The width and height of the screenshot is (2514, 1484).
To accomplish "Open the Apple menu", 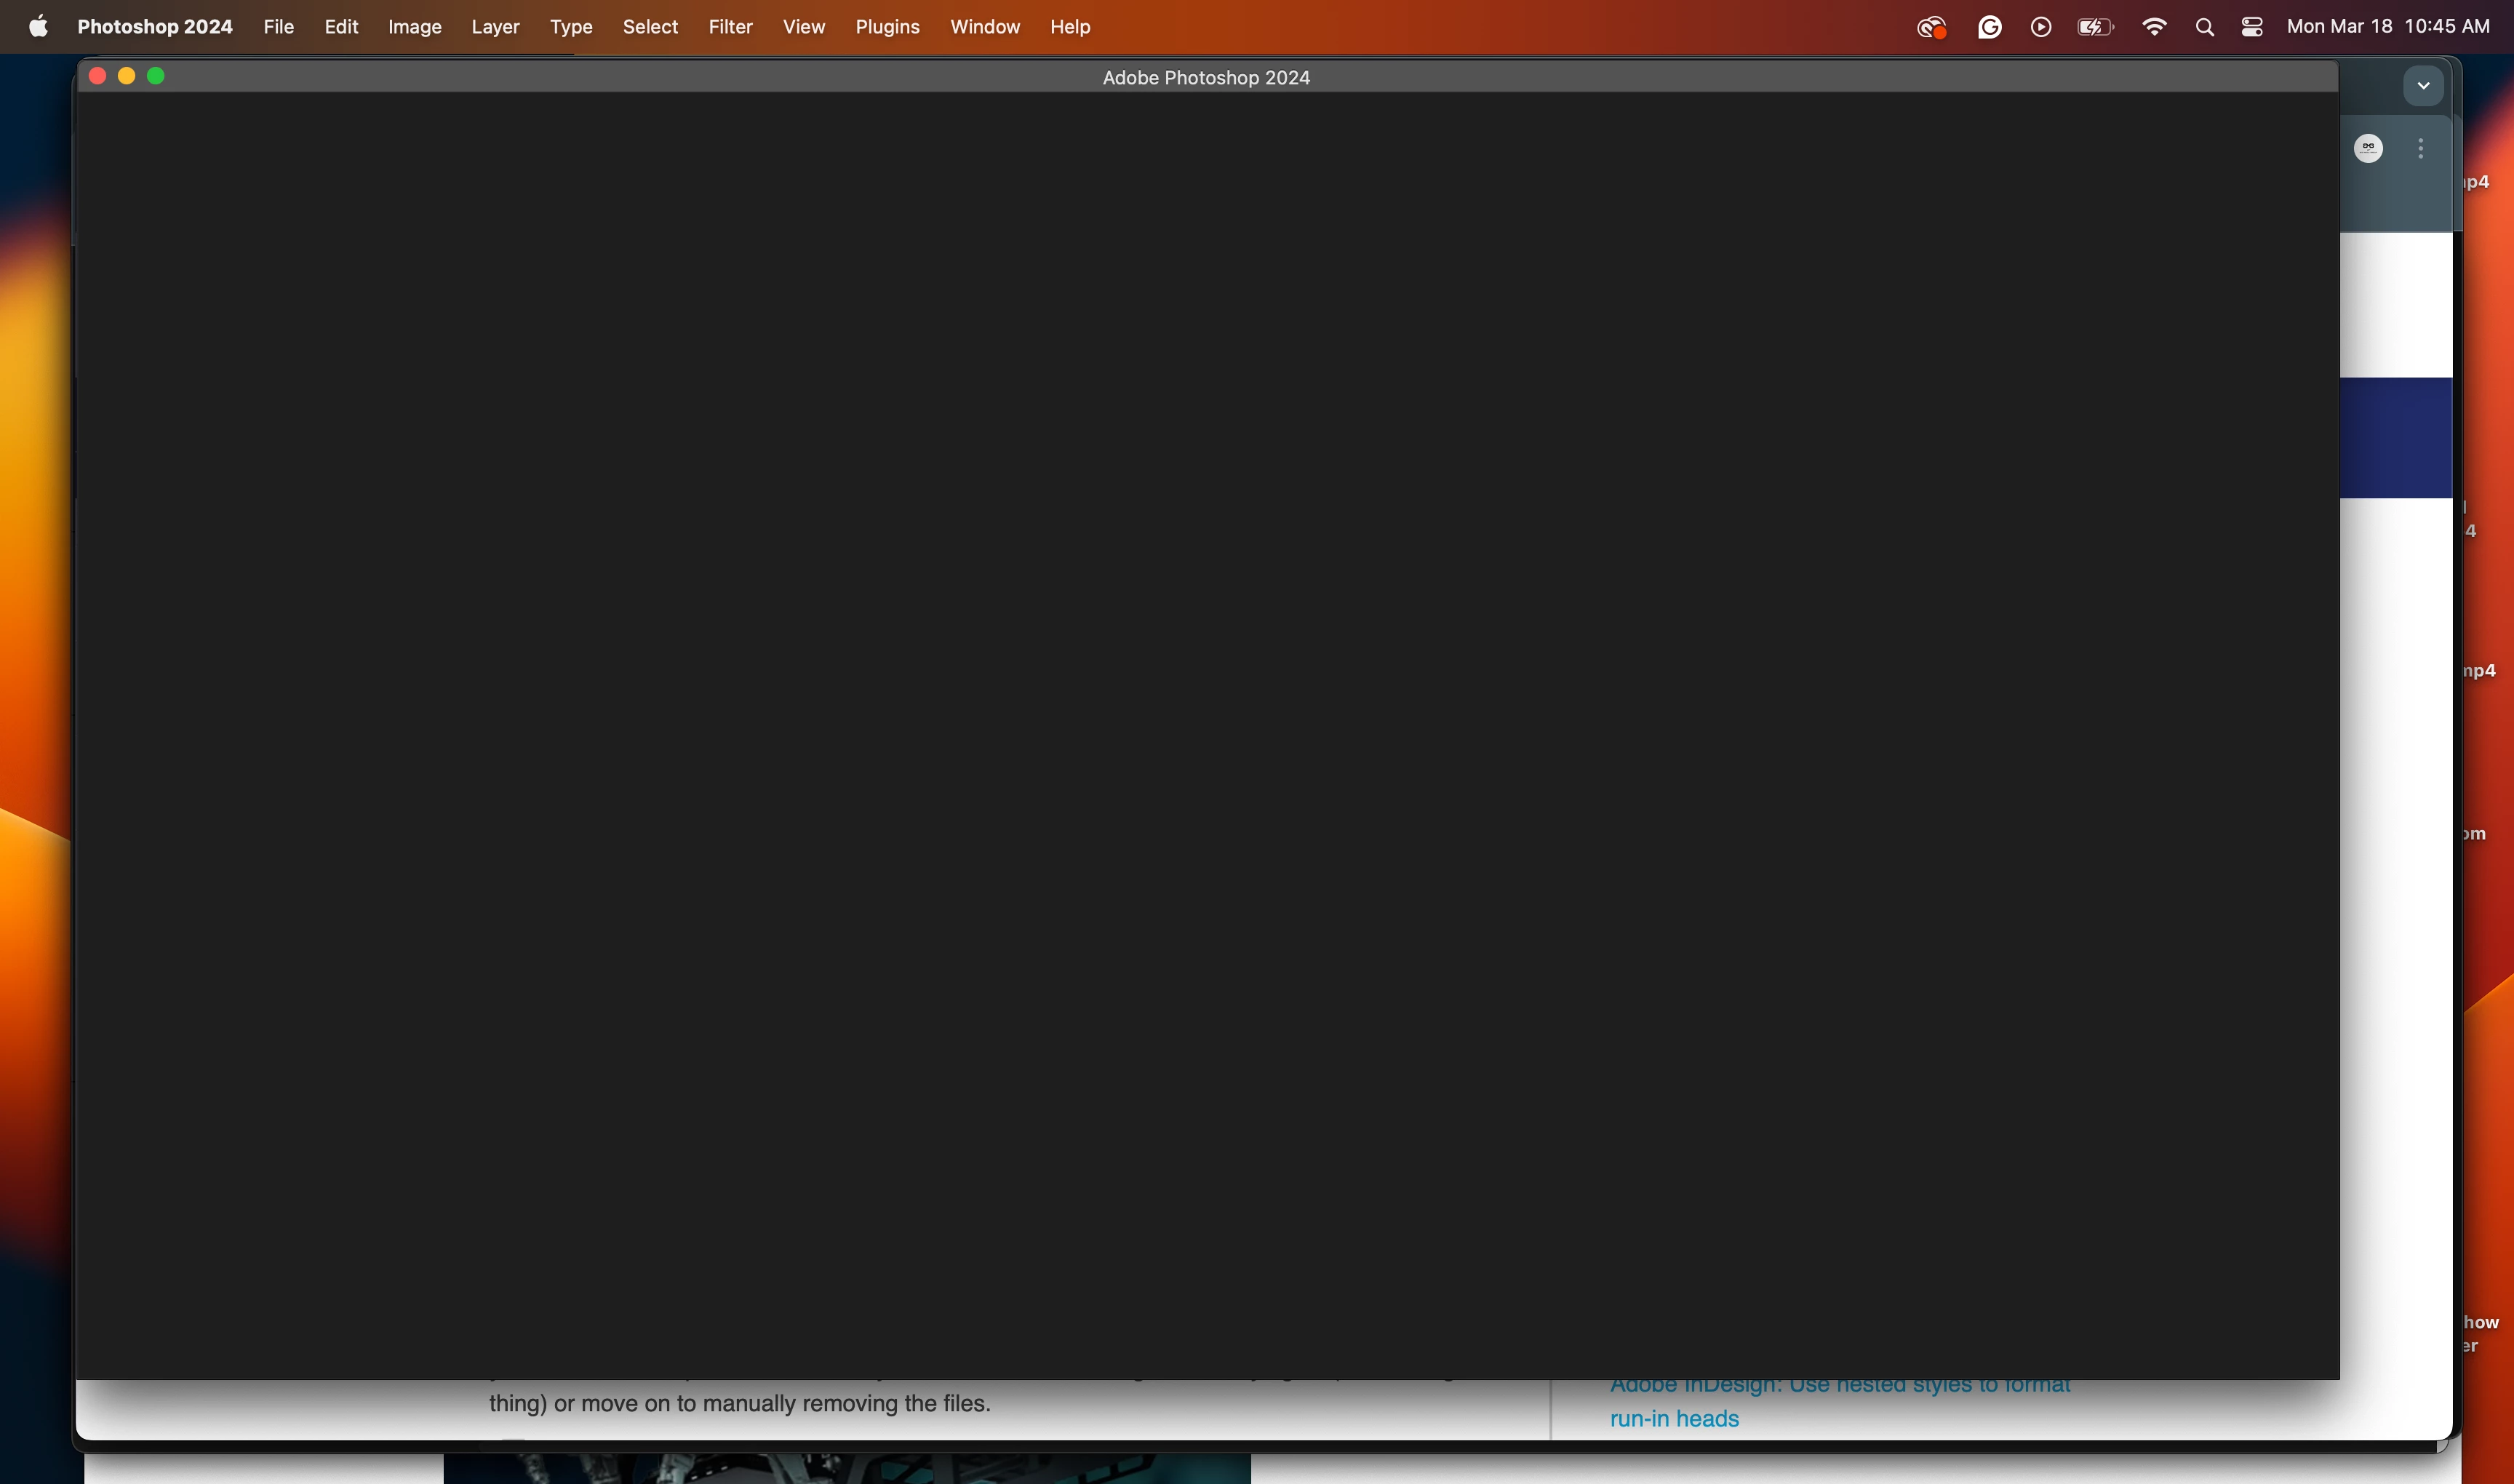I will click(x=38, y=27).
